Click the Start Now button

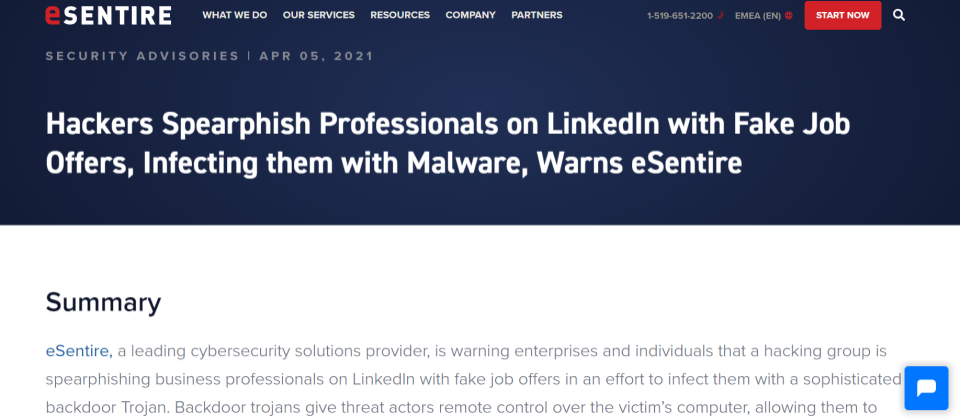click(x=842, y=15)
